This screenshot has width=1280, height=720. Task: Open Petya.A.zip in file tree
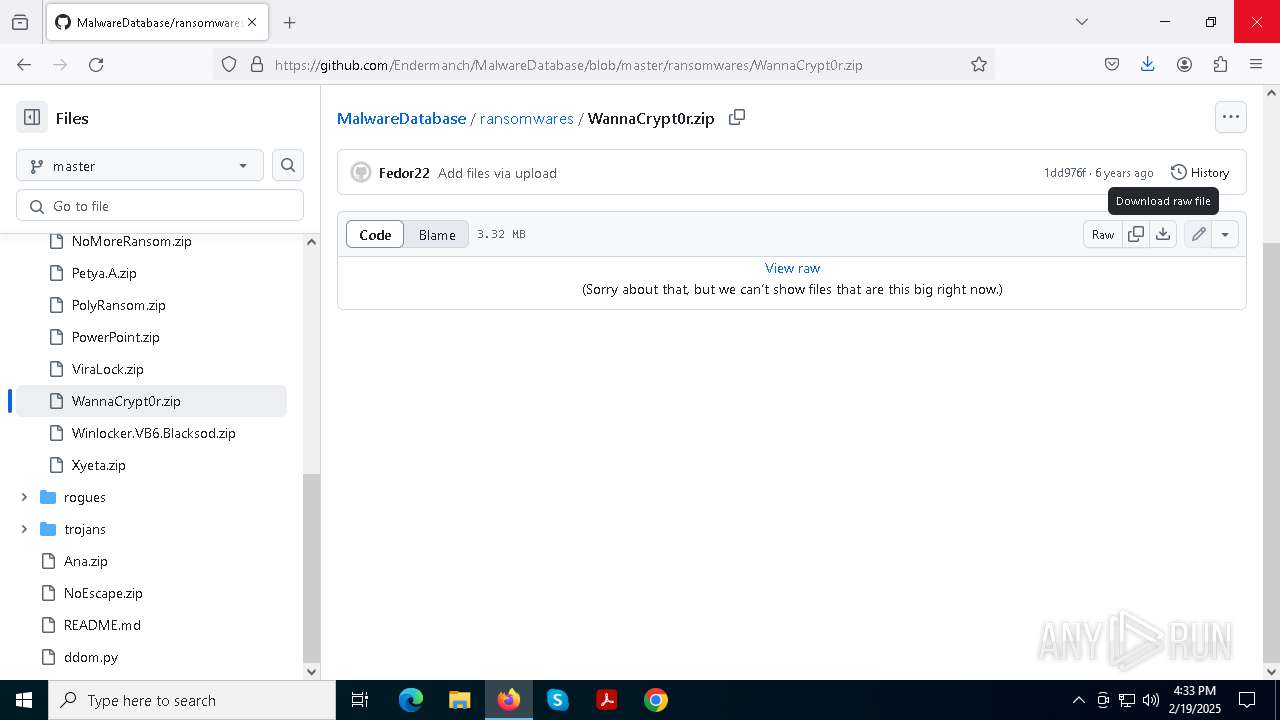point(104,273)
